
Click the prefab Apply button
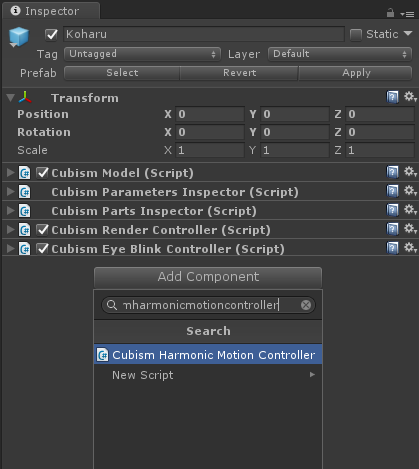tap(356, 73)
